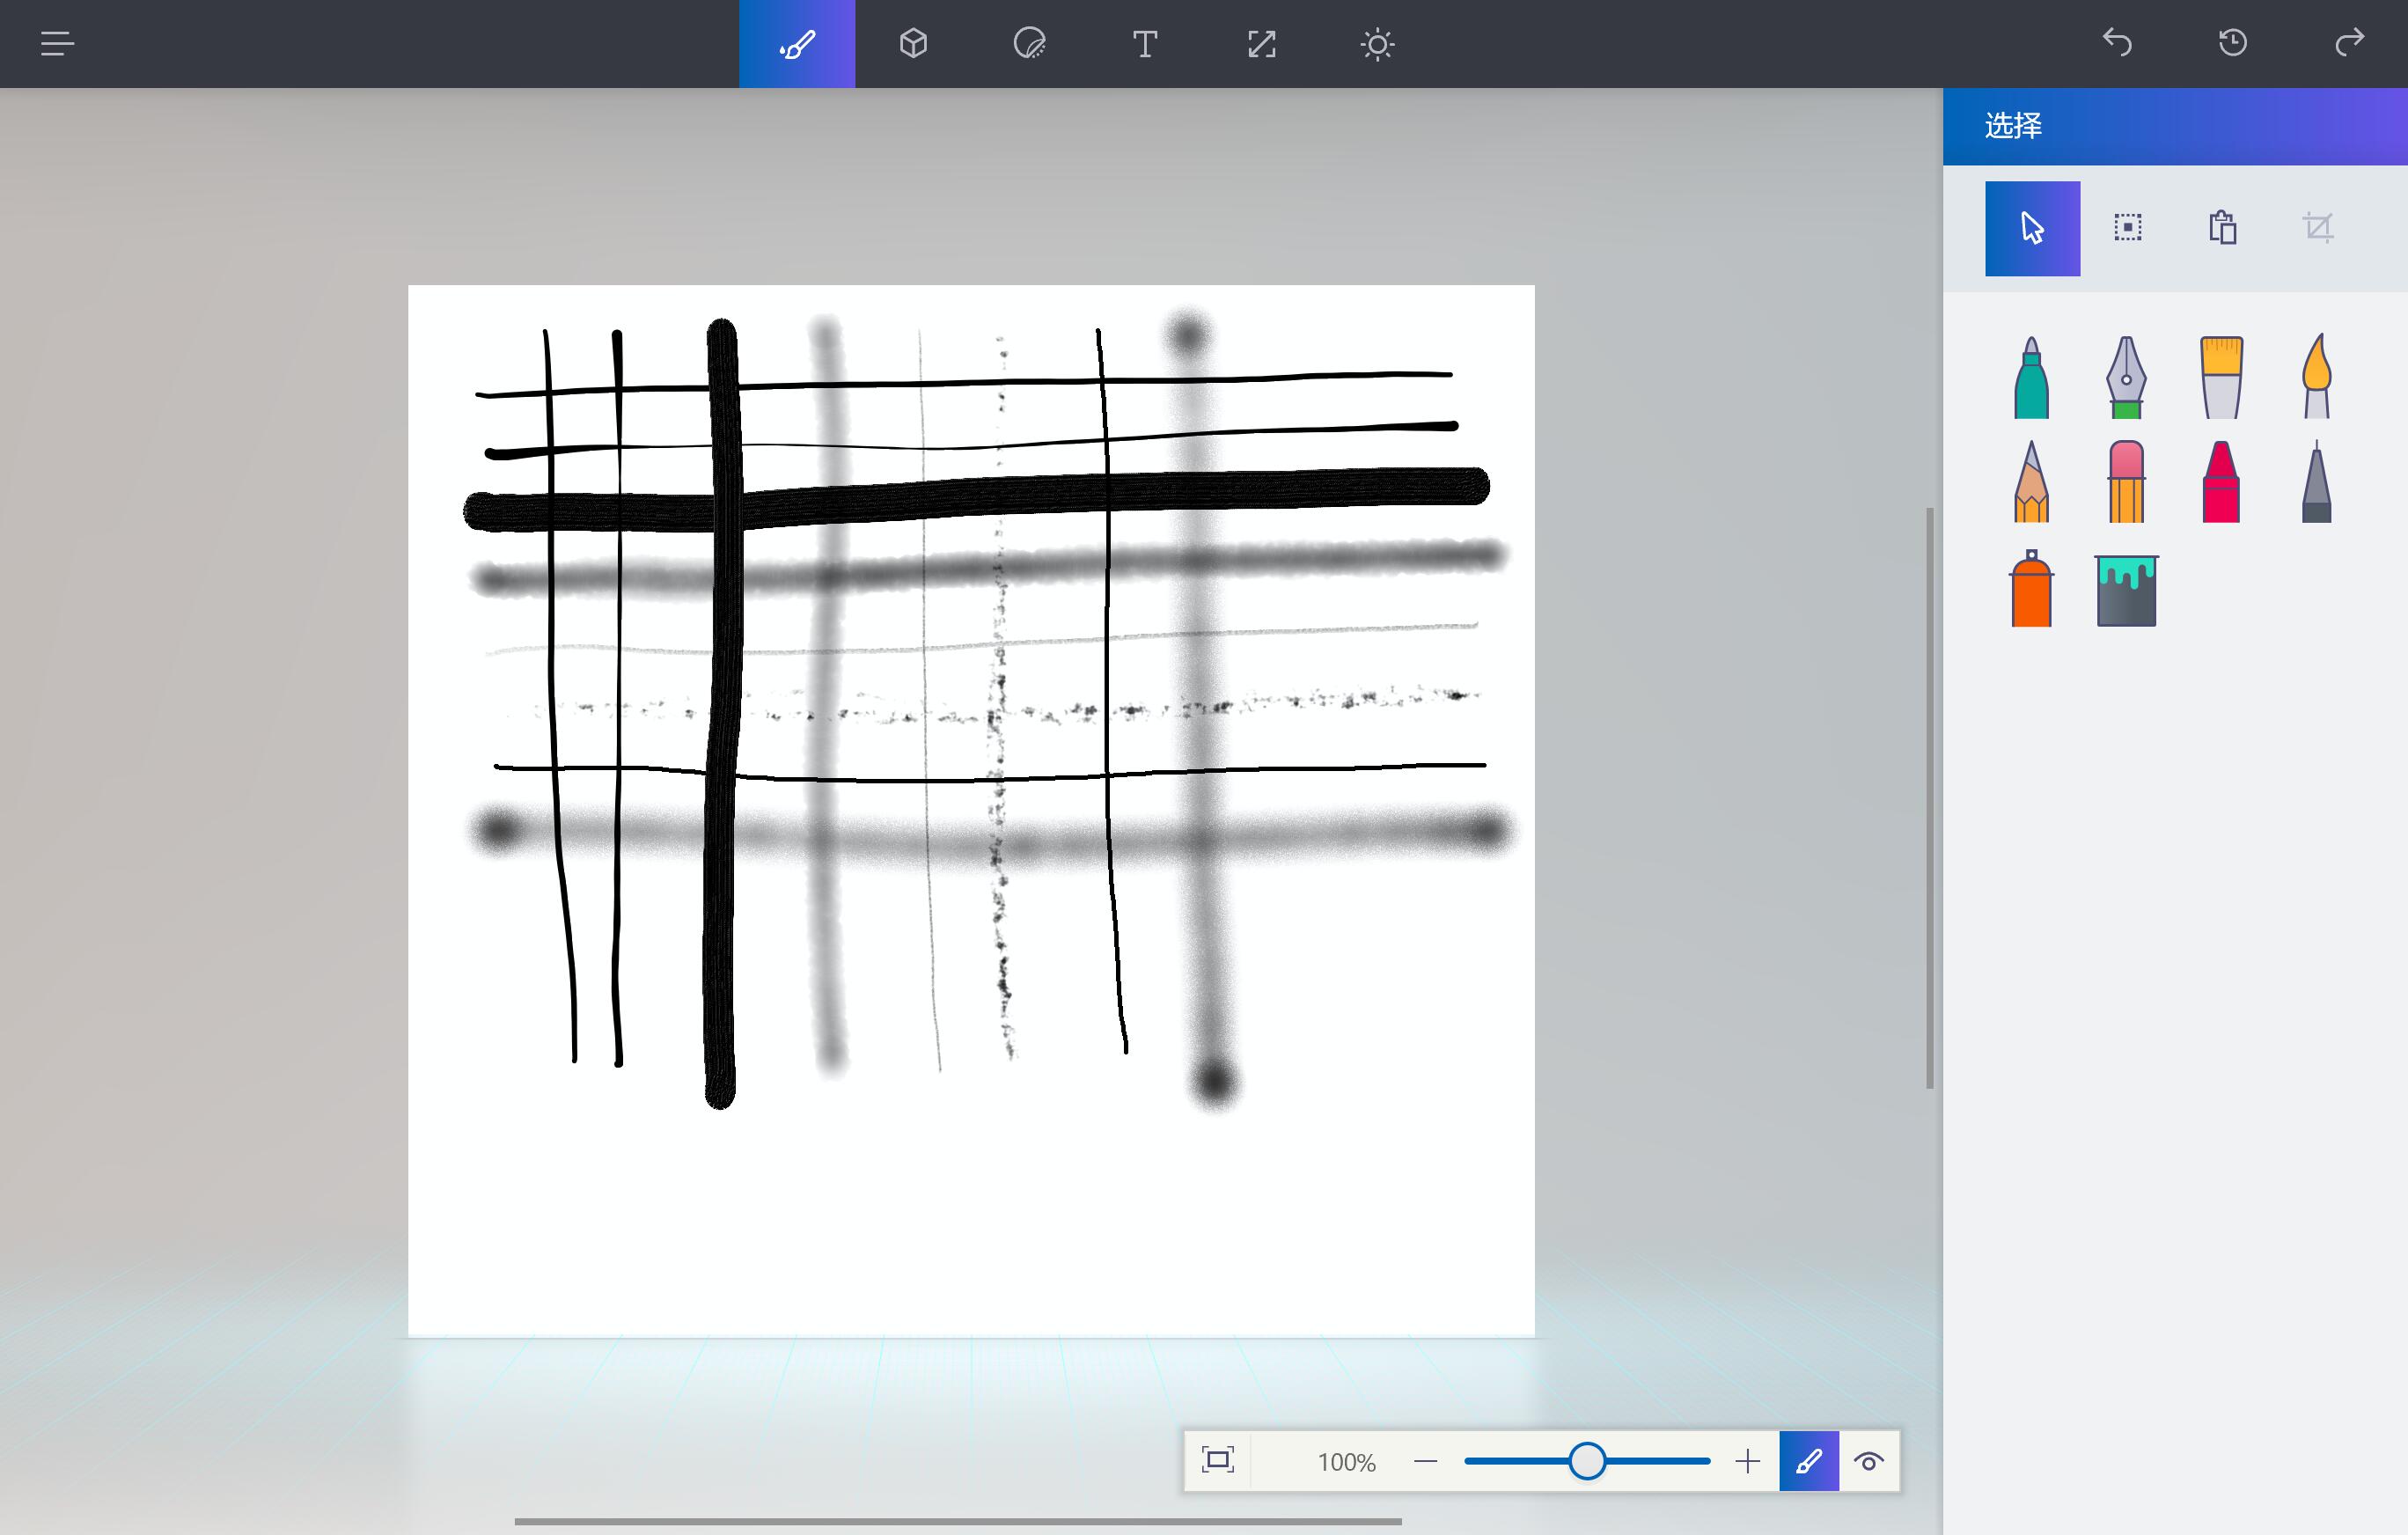Screen dimensions: 2408x1535
Task: Open the history clock panel
Action: [x=2233, y=43]
